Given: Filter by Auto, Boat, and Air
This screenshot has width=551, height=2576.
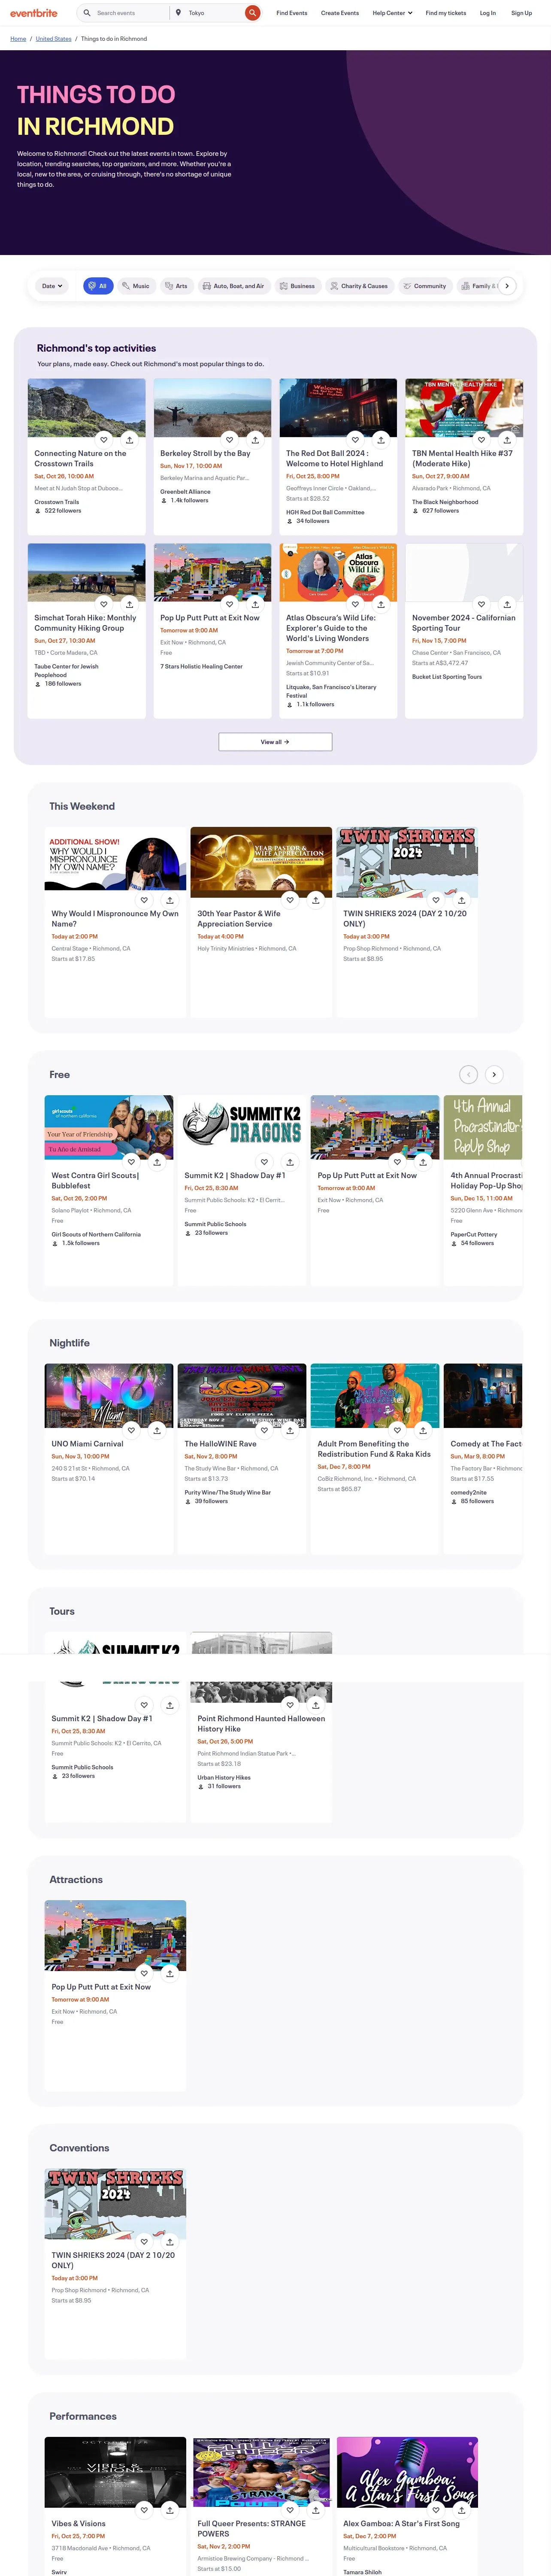Looking at the screenshot, I should (x=233, y=286).
